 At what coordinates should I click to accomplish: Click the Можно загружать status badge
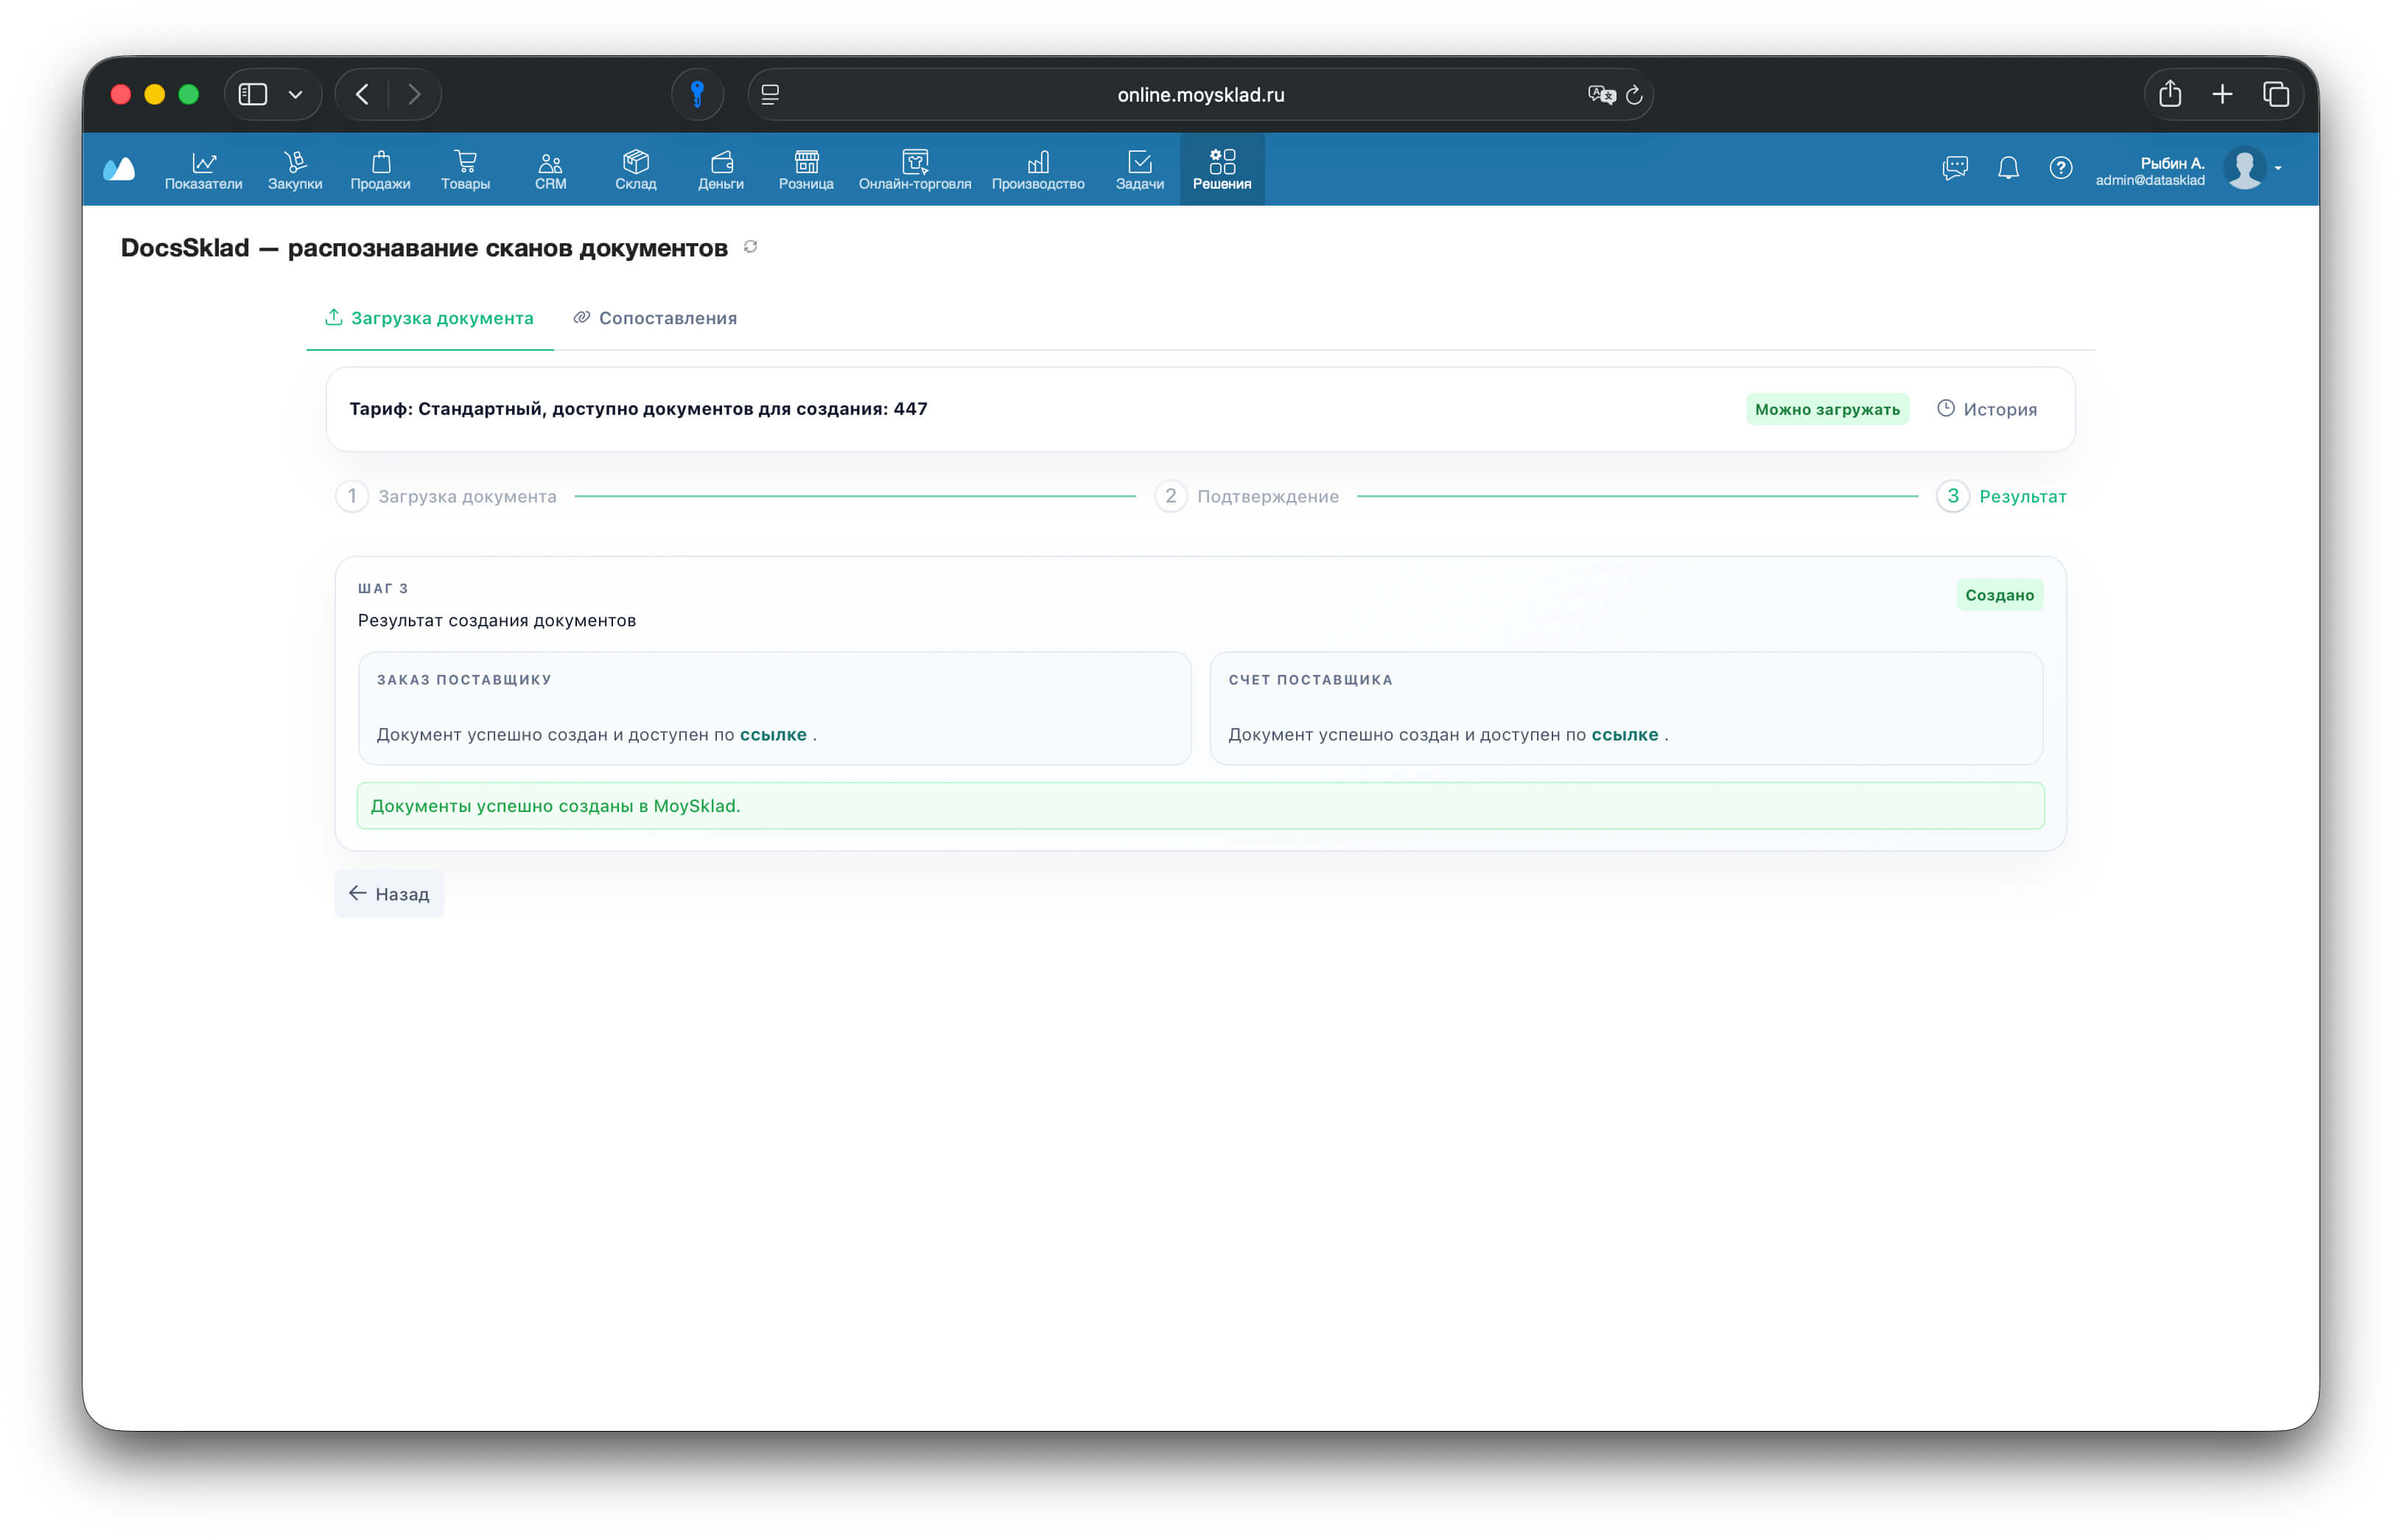click(1827, 409)
